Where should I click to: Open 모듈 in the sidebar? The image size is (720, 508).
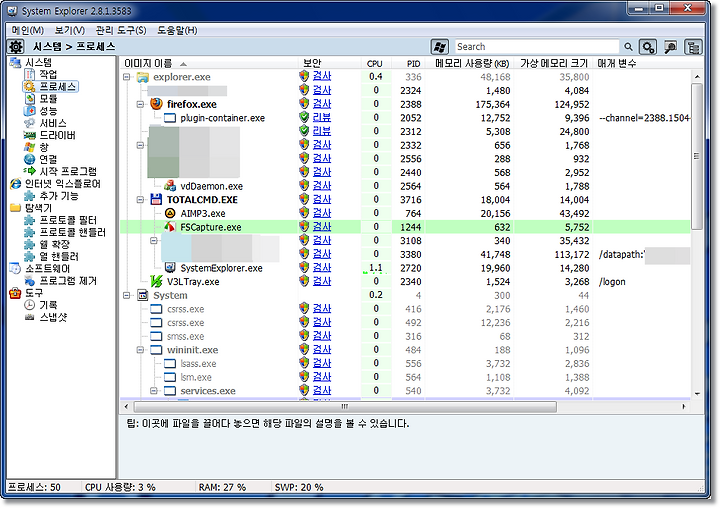click(x=48, y=98)
